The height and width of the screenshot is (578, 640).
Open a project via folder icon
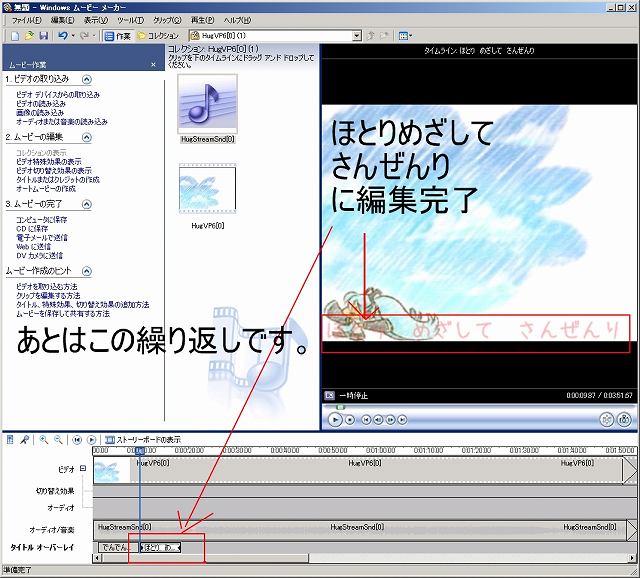pos(29,36)
